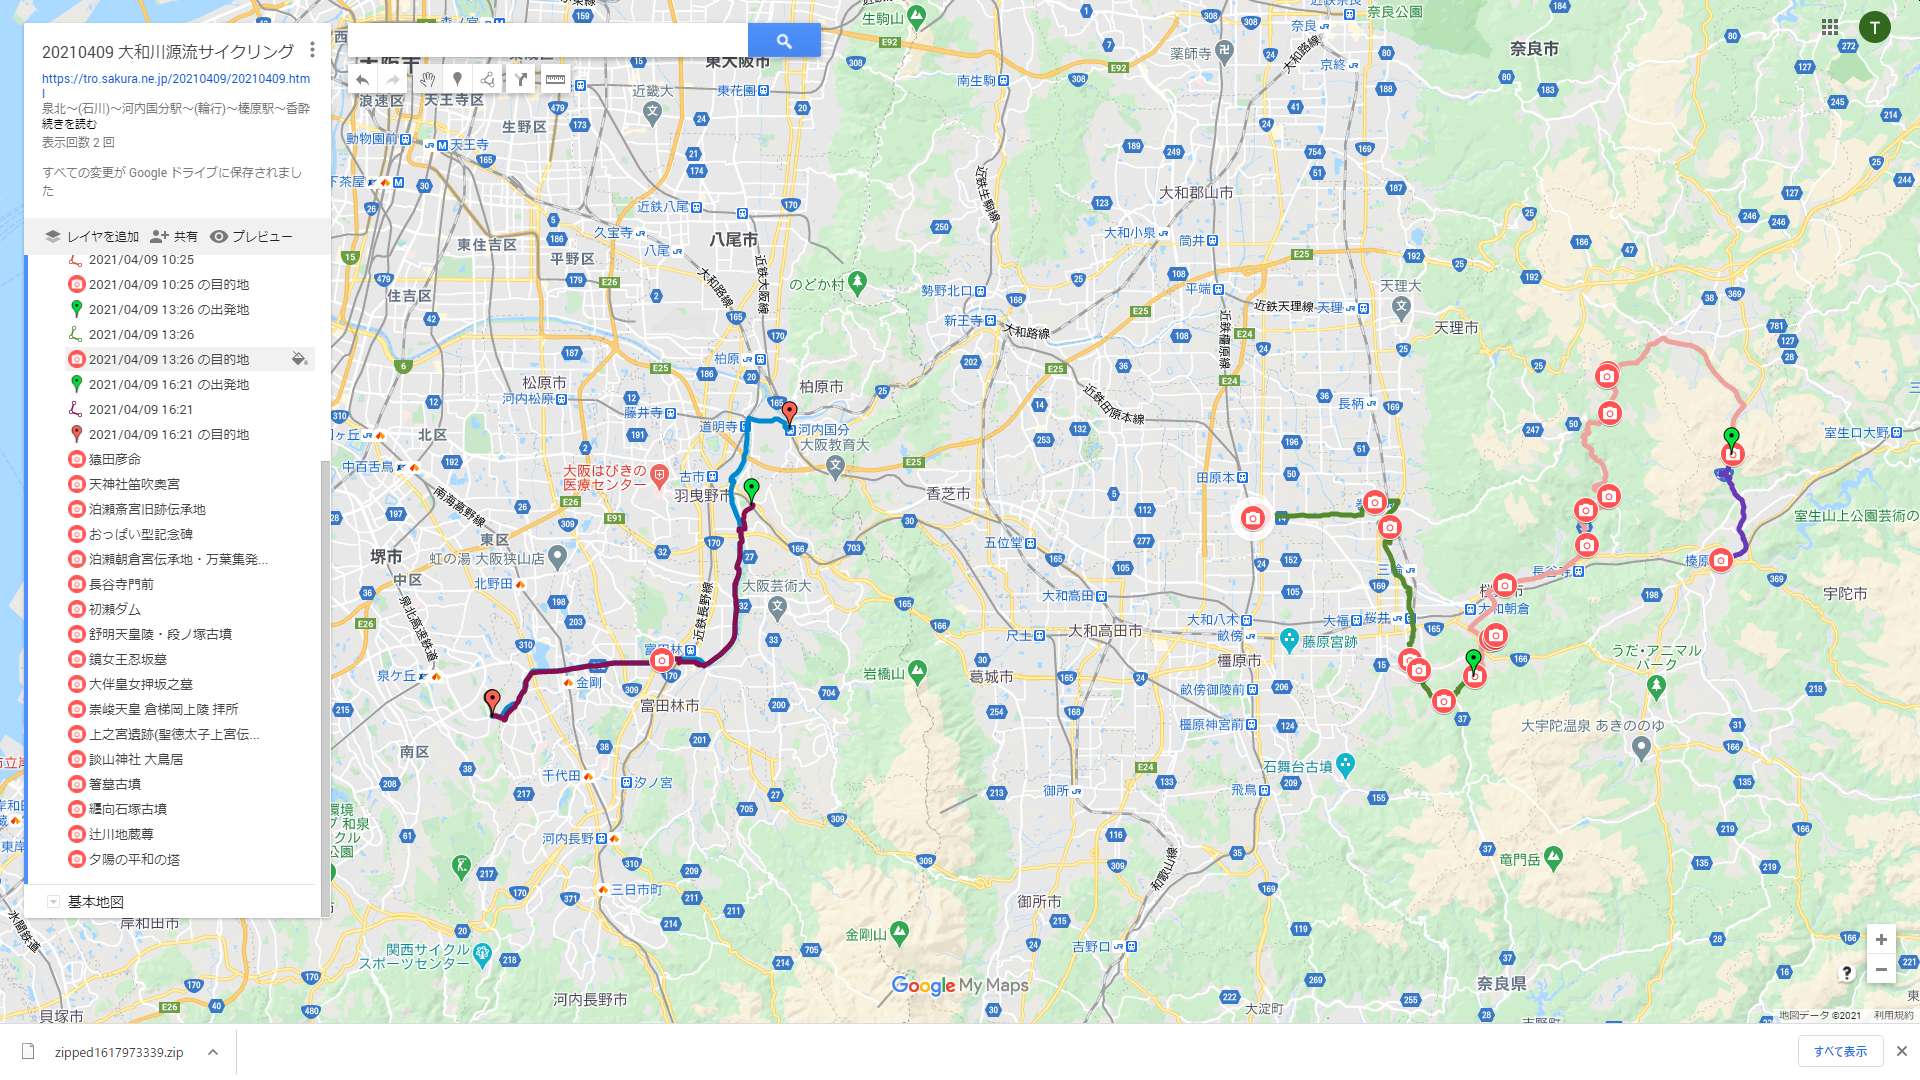Select 長谷寺門前 in the layer list
The image size is (1920, 1080).
pyautogui.click(x=121, y=584)
